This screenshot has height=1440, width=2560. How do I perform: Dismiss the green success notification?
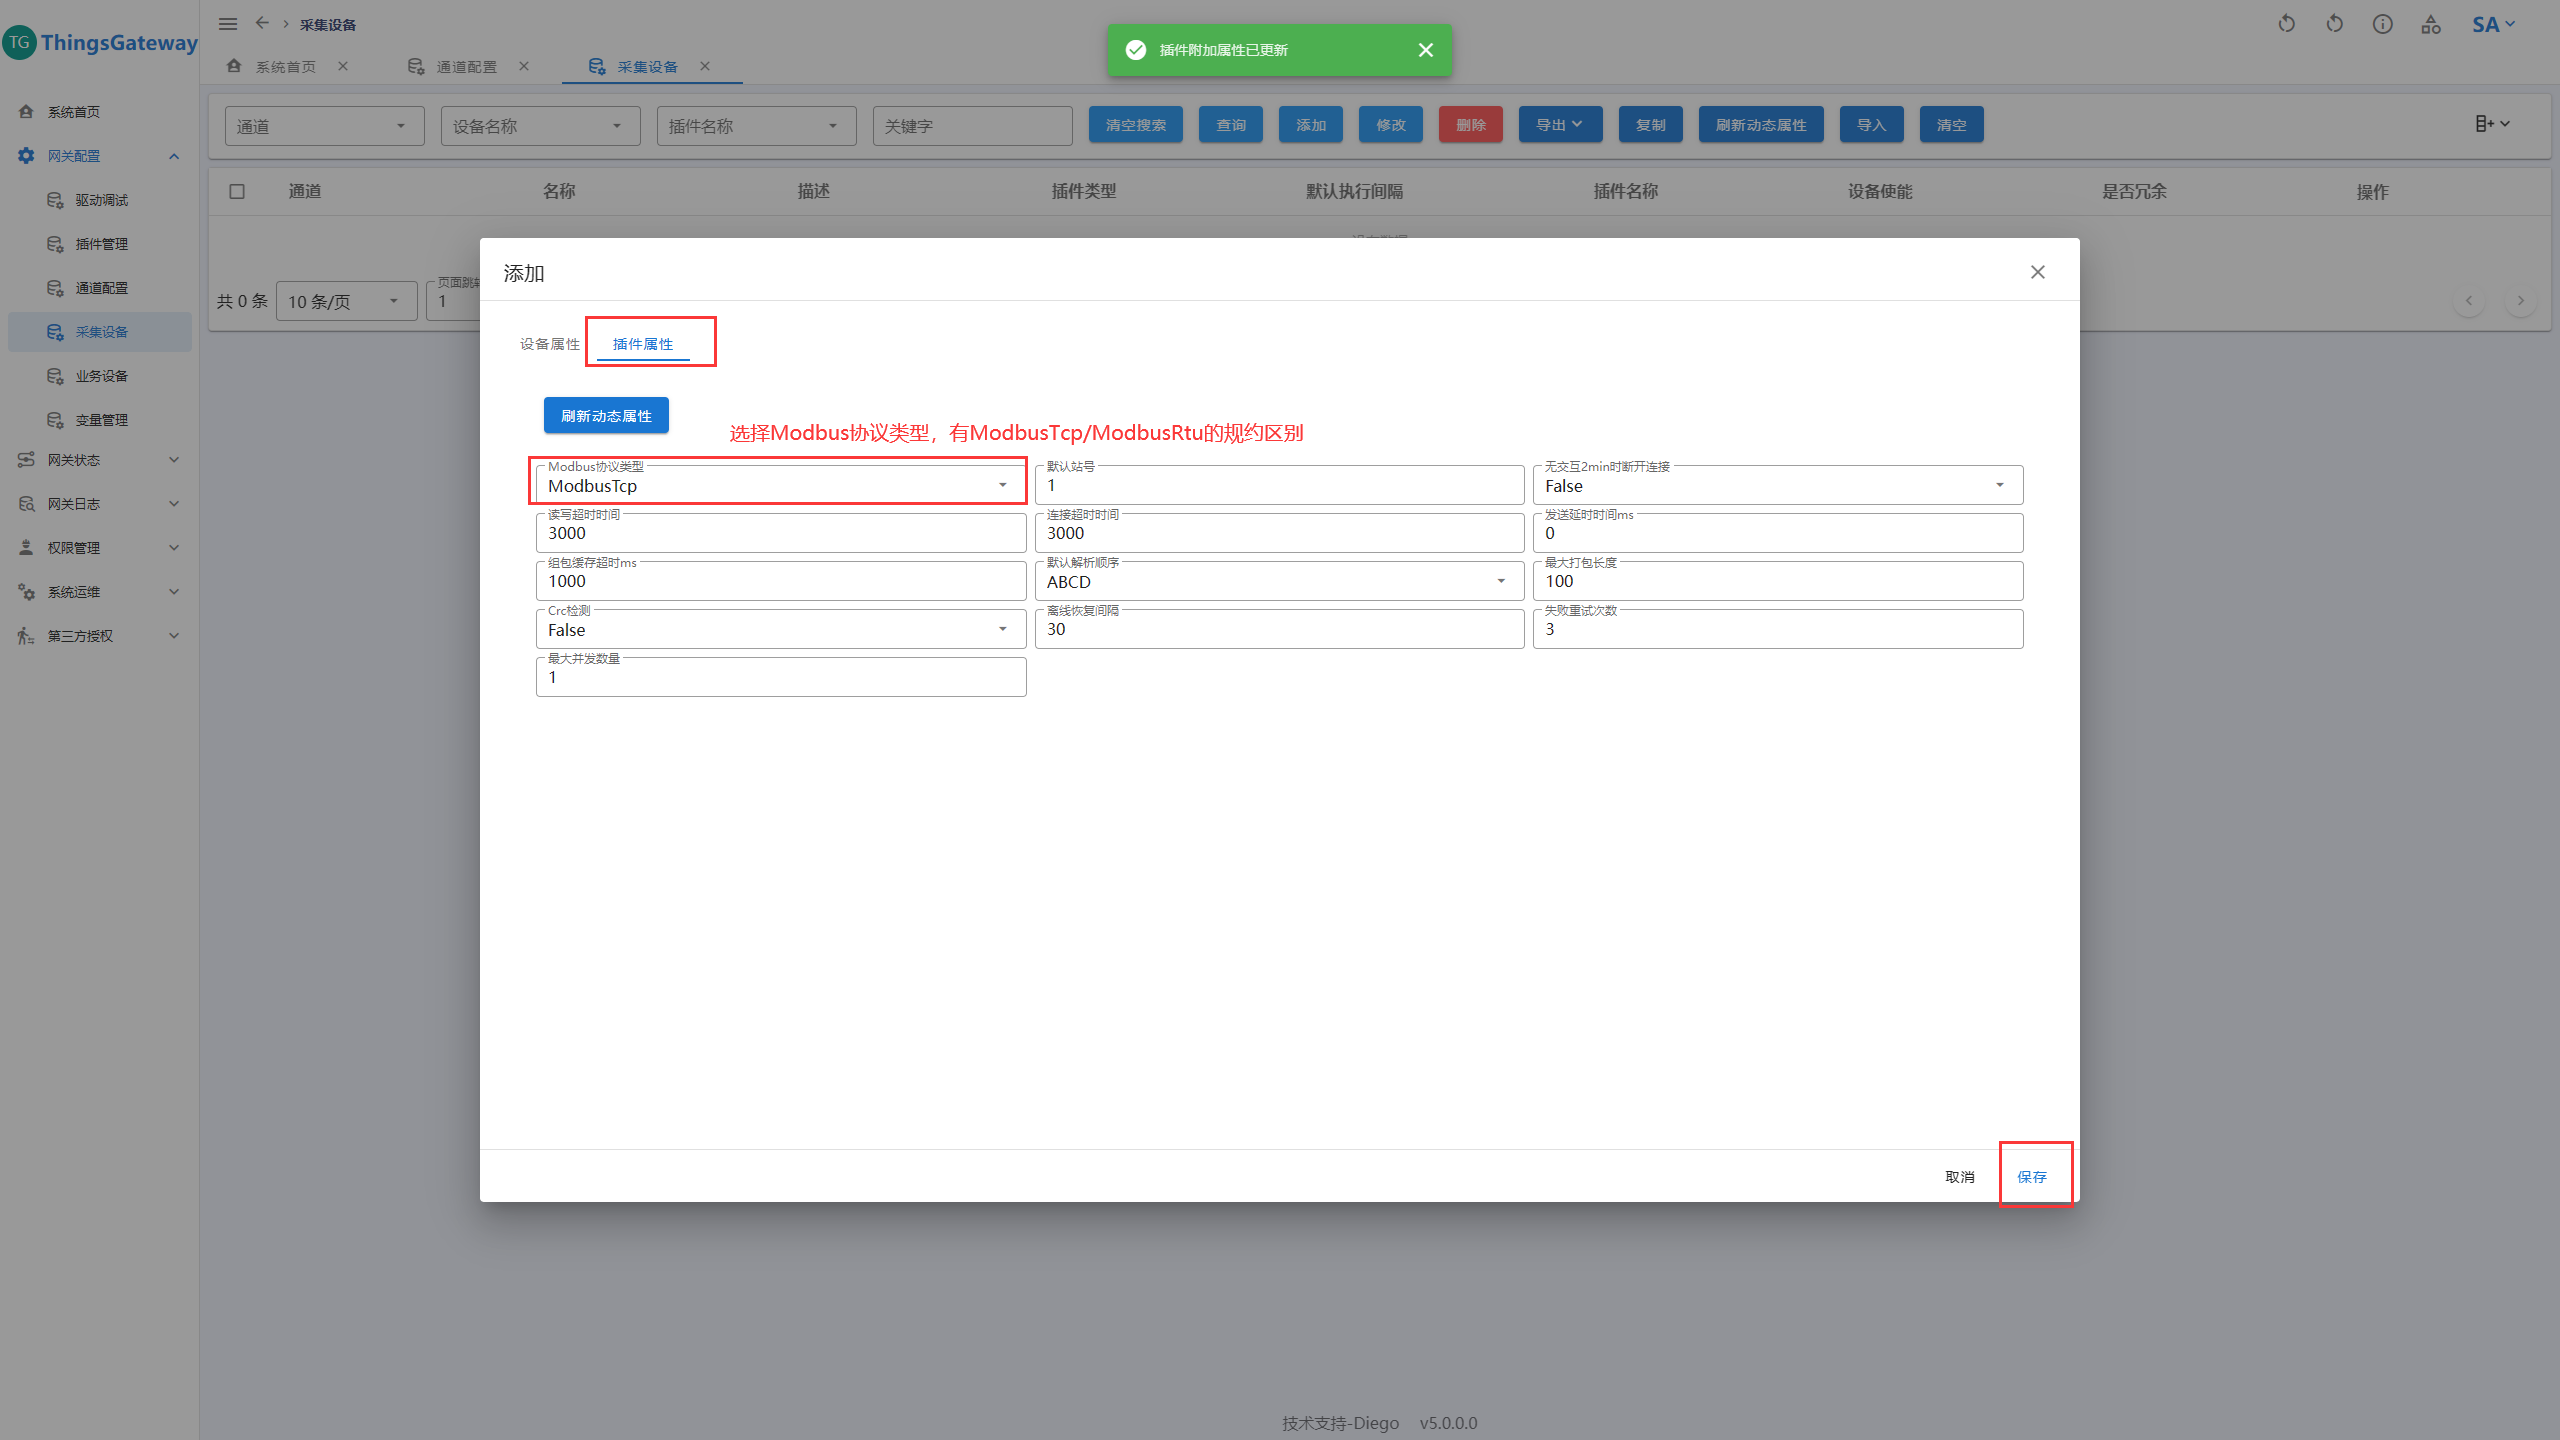pos(1425,50)
